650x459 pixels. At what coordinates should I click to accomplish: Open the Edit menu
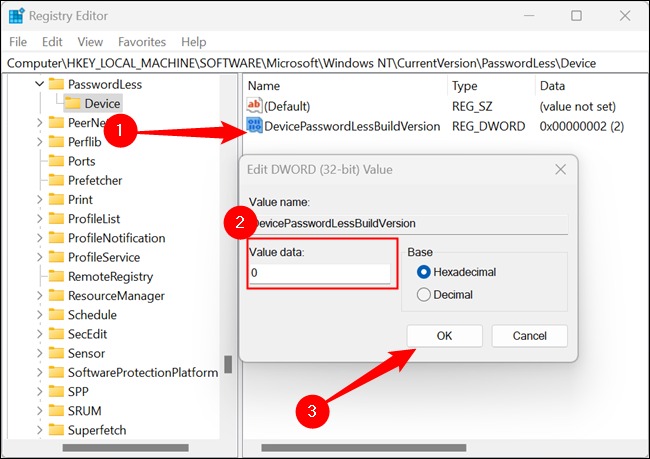point(52,42)
